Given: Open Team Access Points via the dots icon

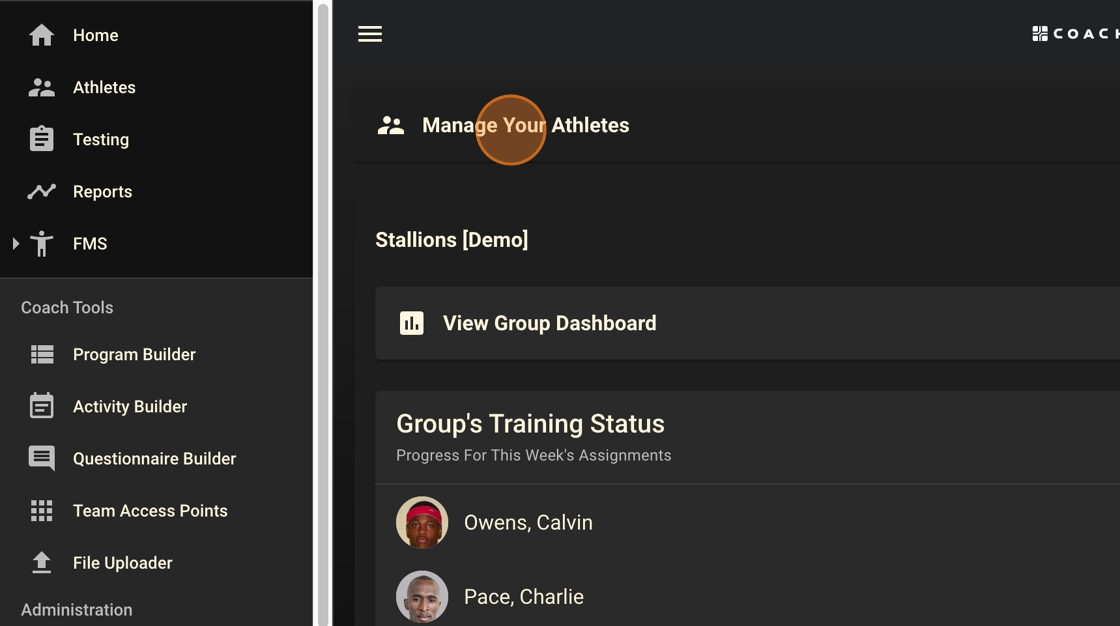Looking at the screenshot, I should coord(41,510).
